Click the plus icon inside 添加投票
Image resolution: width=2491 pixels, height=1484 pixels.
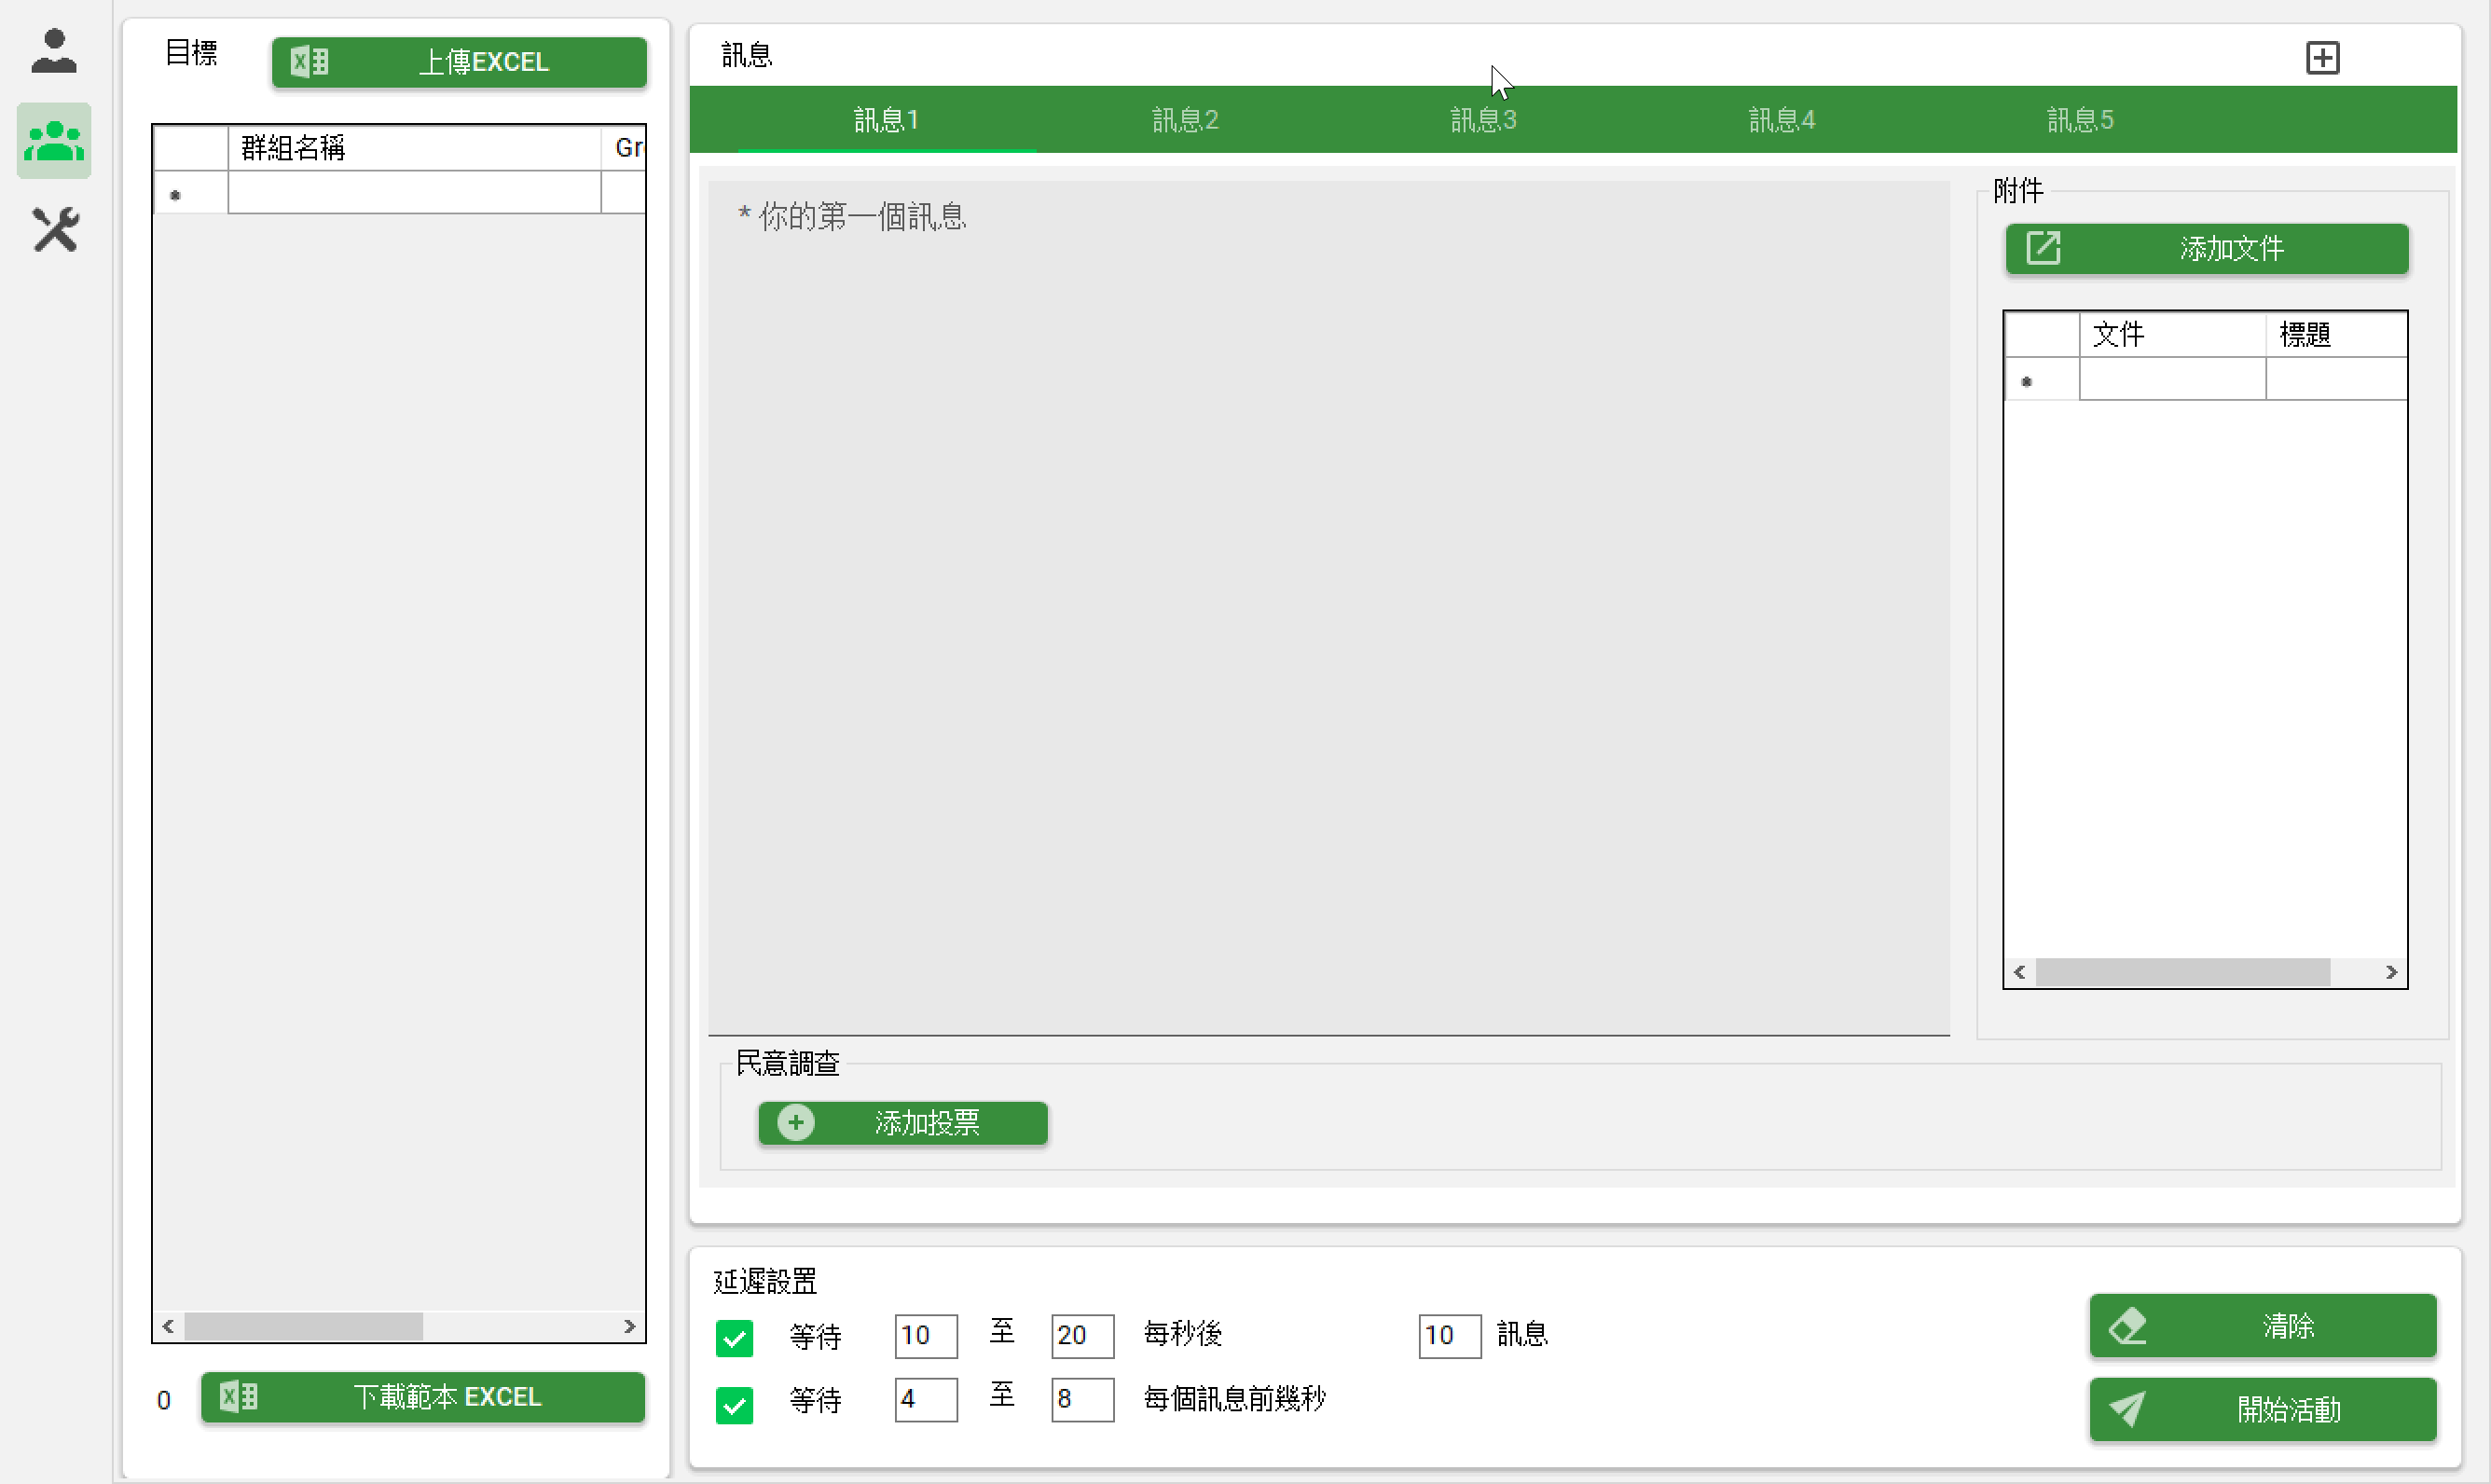tap(795, 1122)
